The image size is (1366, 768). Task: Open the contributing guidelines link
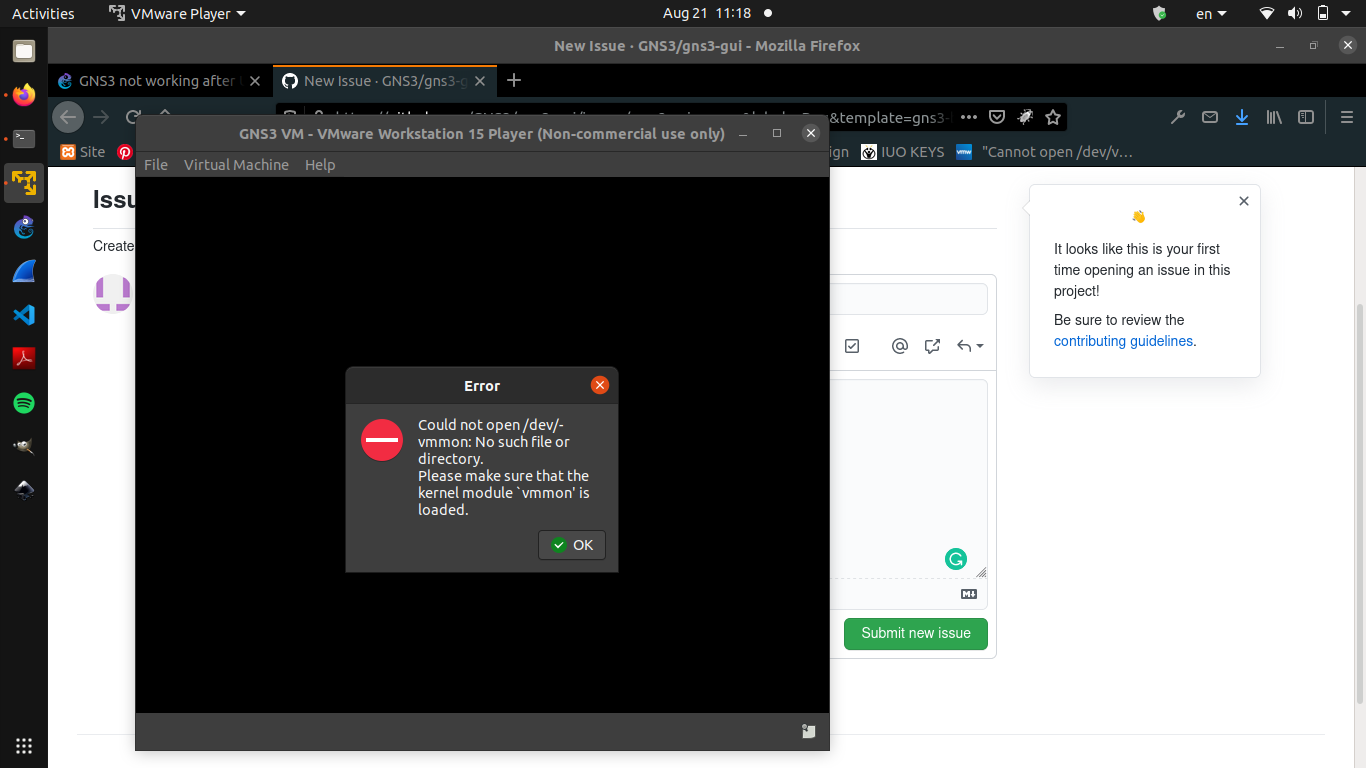pos(1123,340)
